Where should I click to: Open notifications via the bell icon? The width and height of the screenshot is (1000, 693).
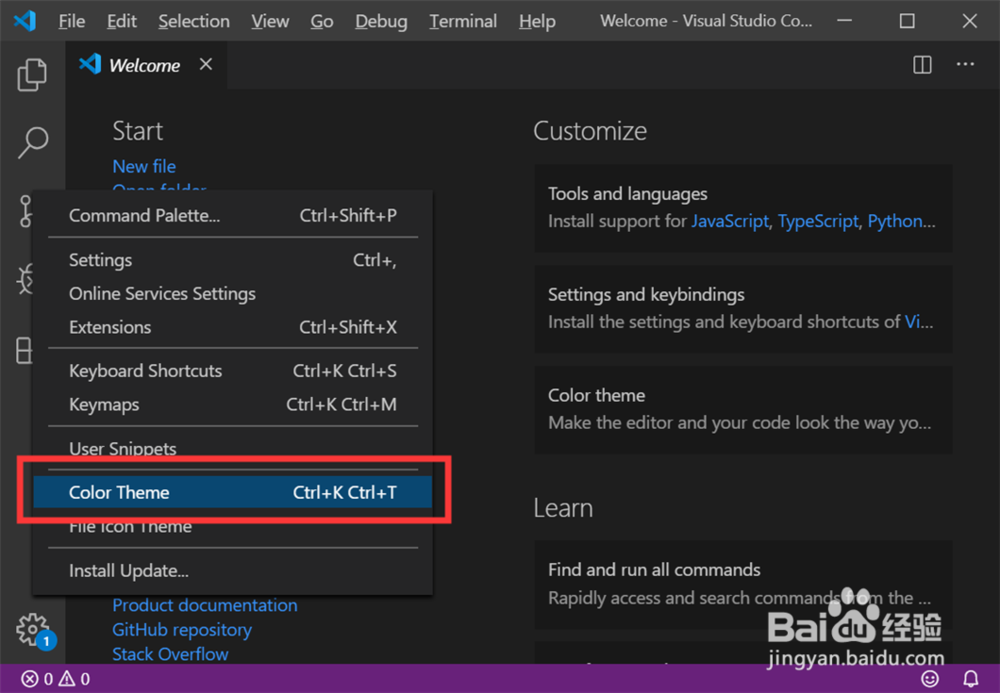tap(969, 678)
